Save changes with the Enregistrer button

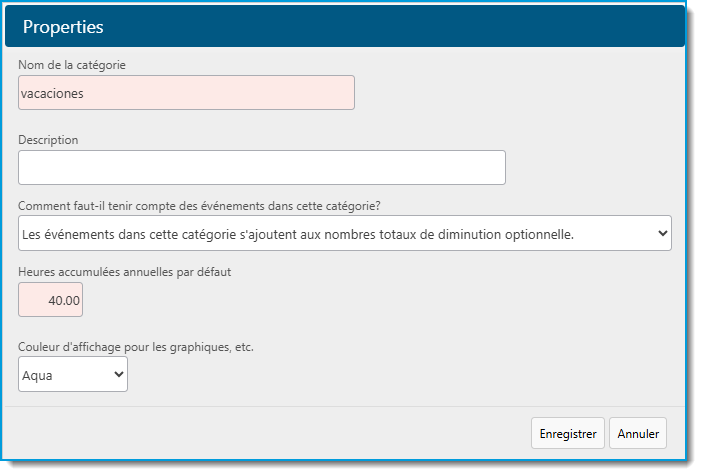(x=568, y=433)
